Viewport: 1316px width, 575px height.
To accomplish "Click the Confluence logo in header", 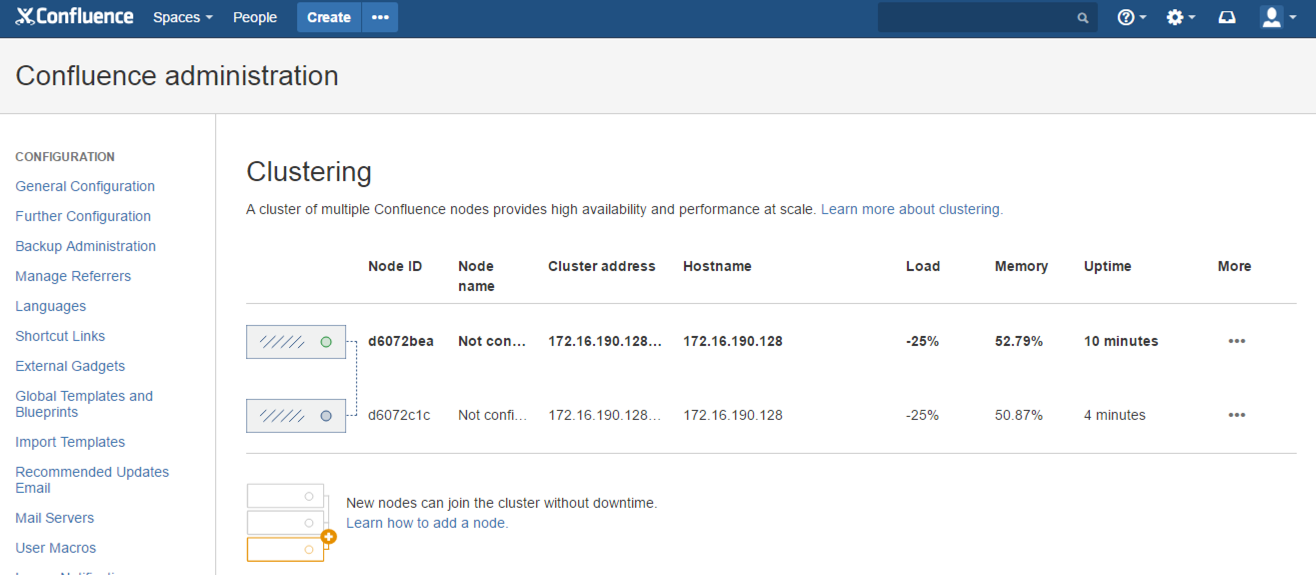I will pos(75,17).
